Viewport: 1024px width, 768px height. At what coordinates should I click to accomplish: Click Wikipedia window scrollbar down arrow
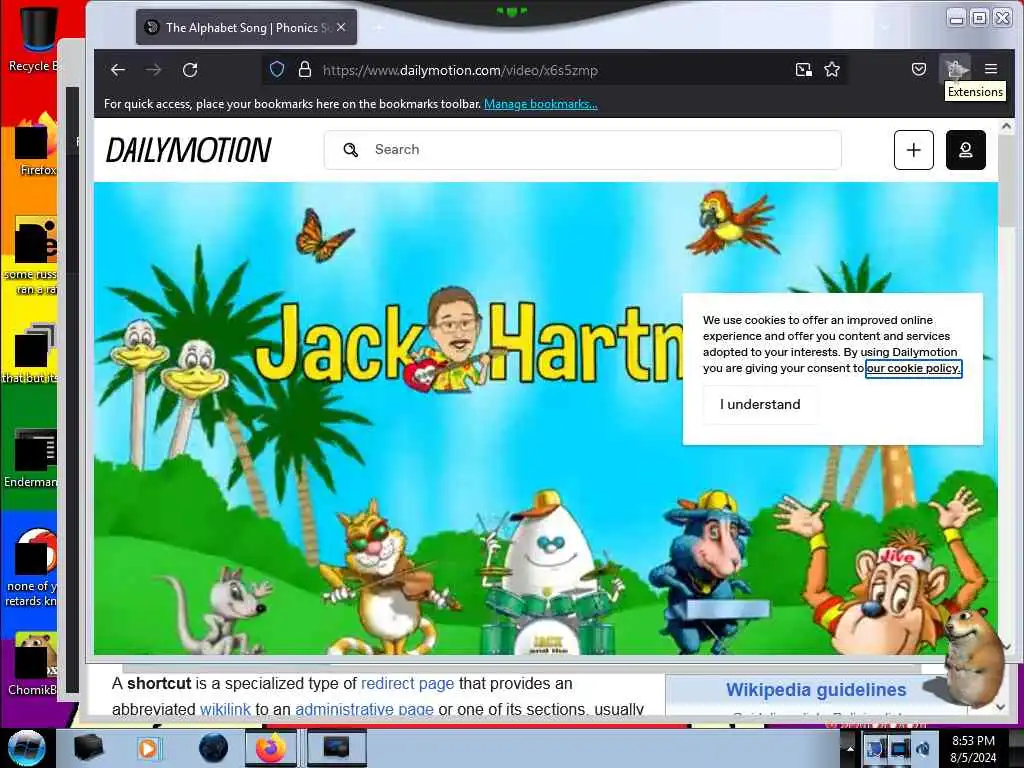[1000, 707]
